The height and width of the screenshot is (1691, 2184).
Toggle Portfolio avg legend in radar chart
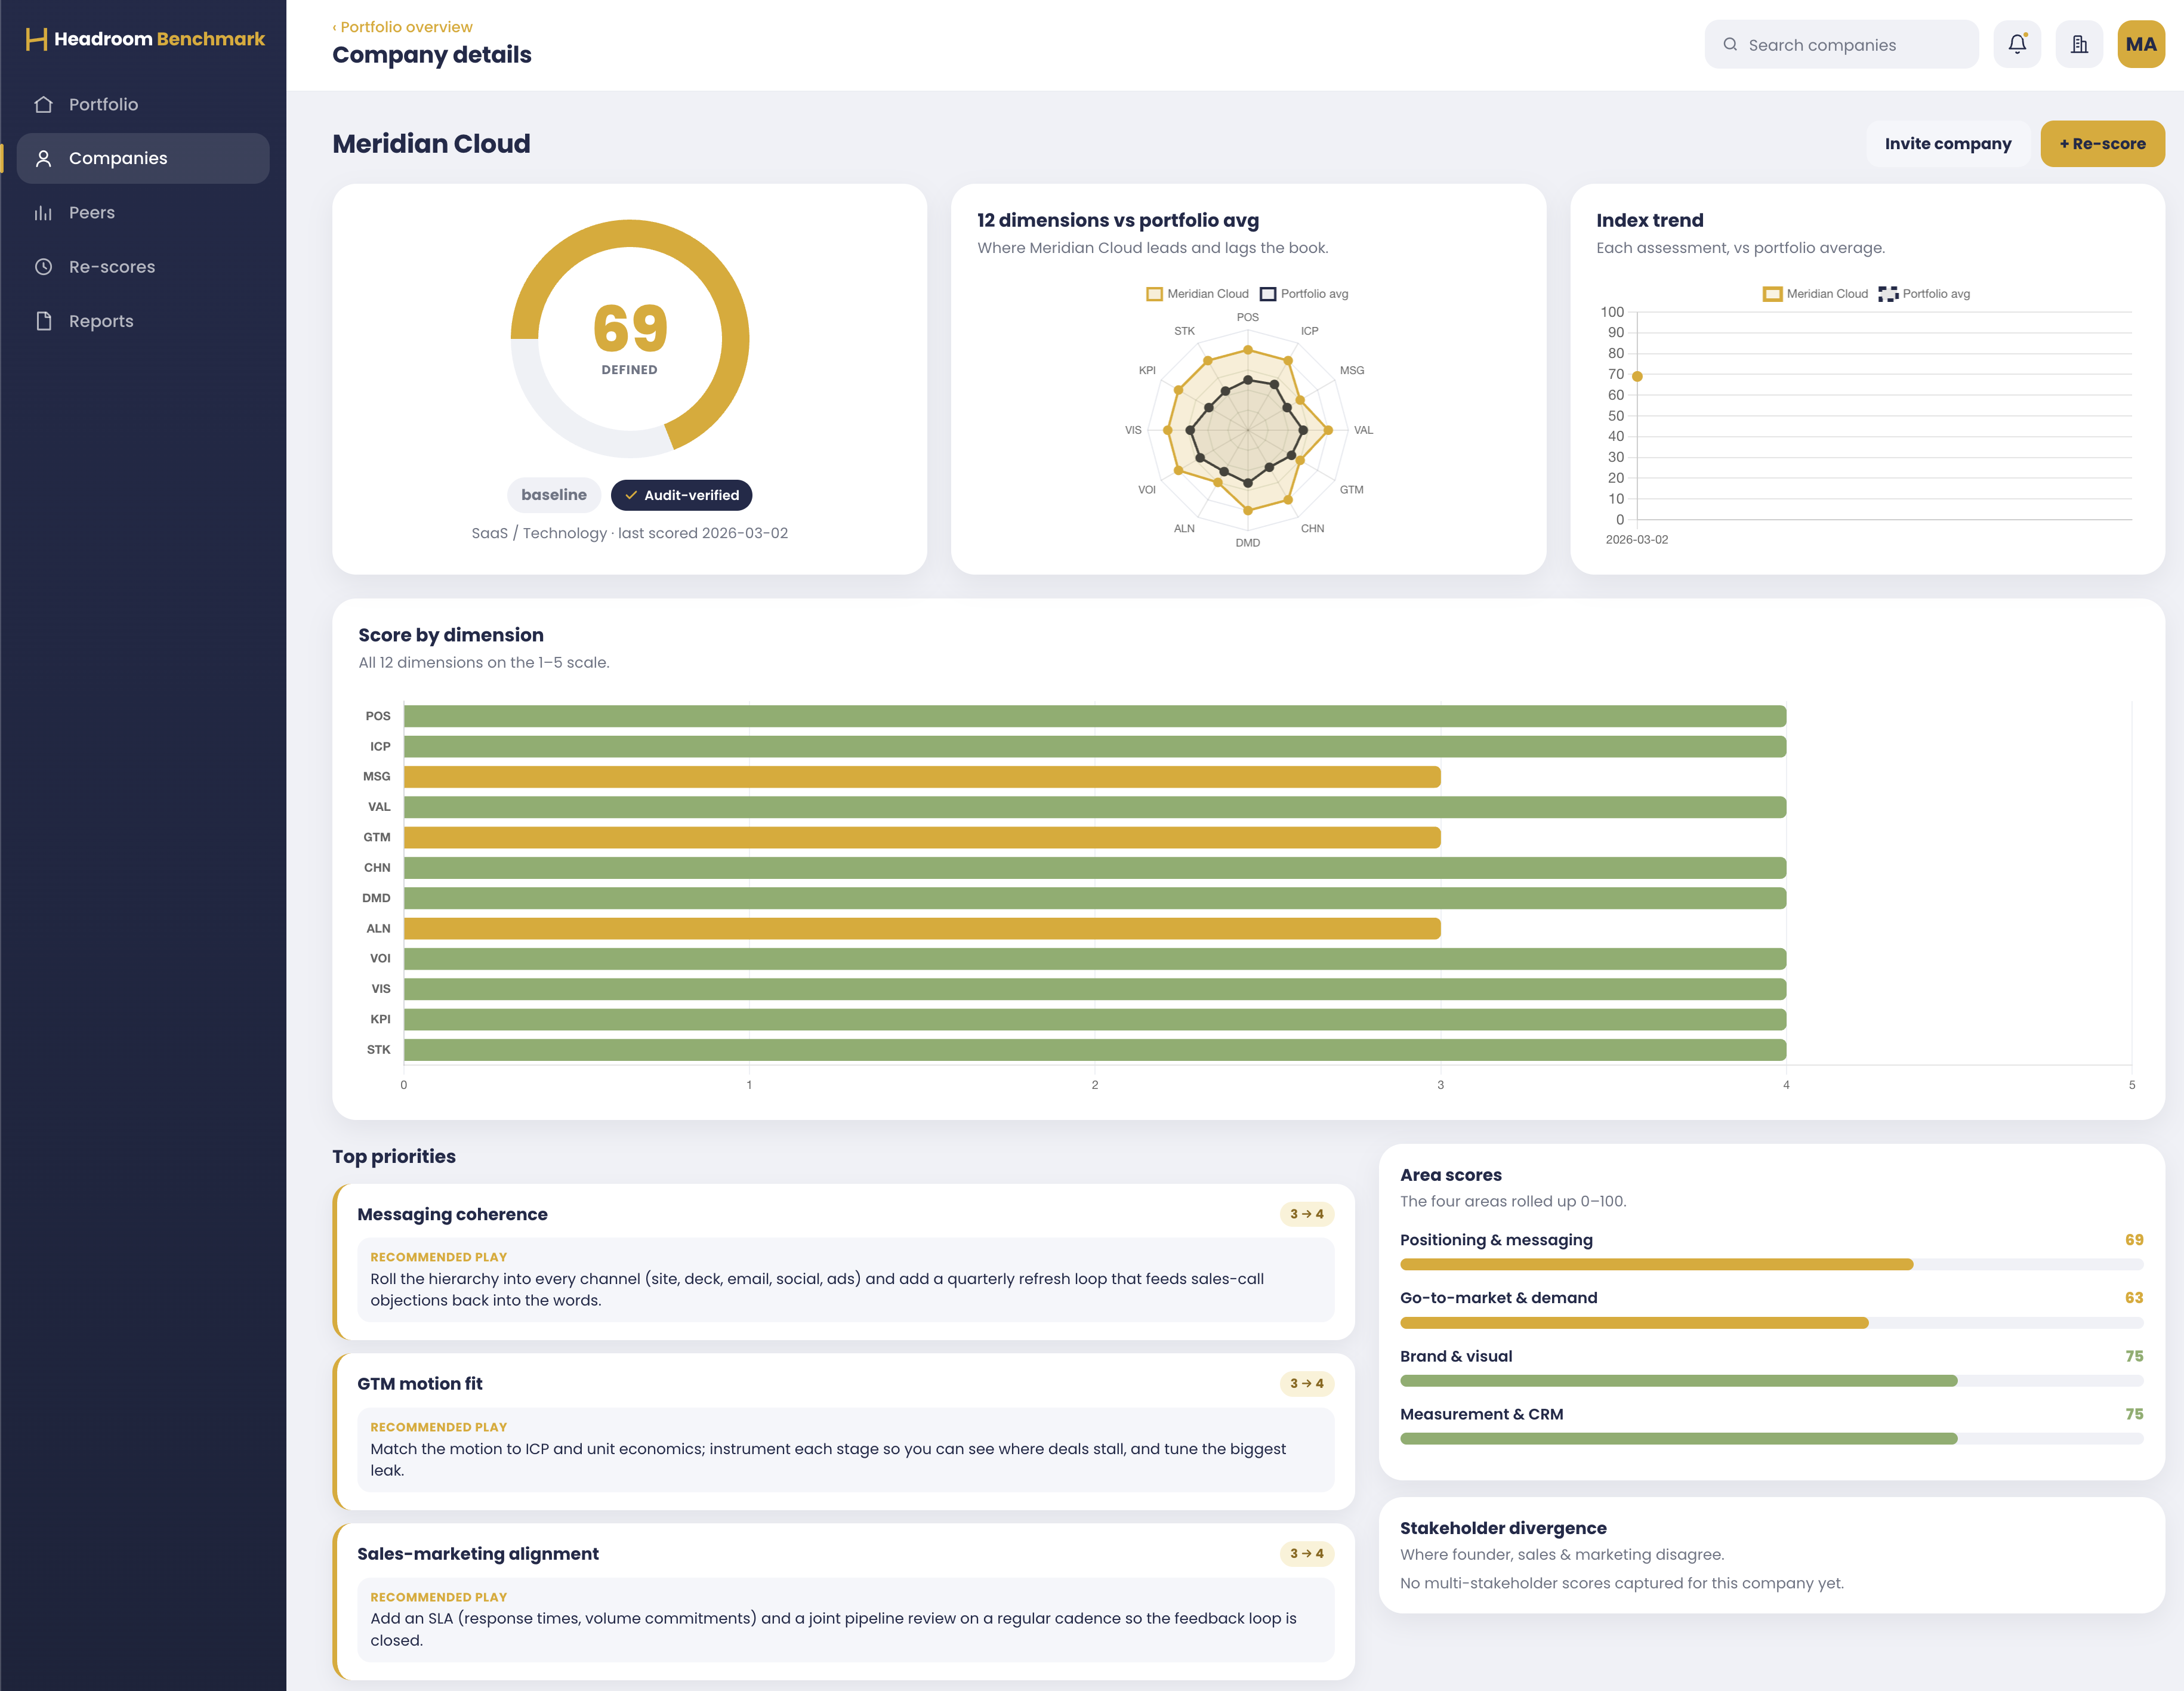[1304, 294]
